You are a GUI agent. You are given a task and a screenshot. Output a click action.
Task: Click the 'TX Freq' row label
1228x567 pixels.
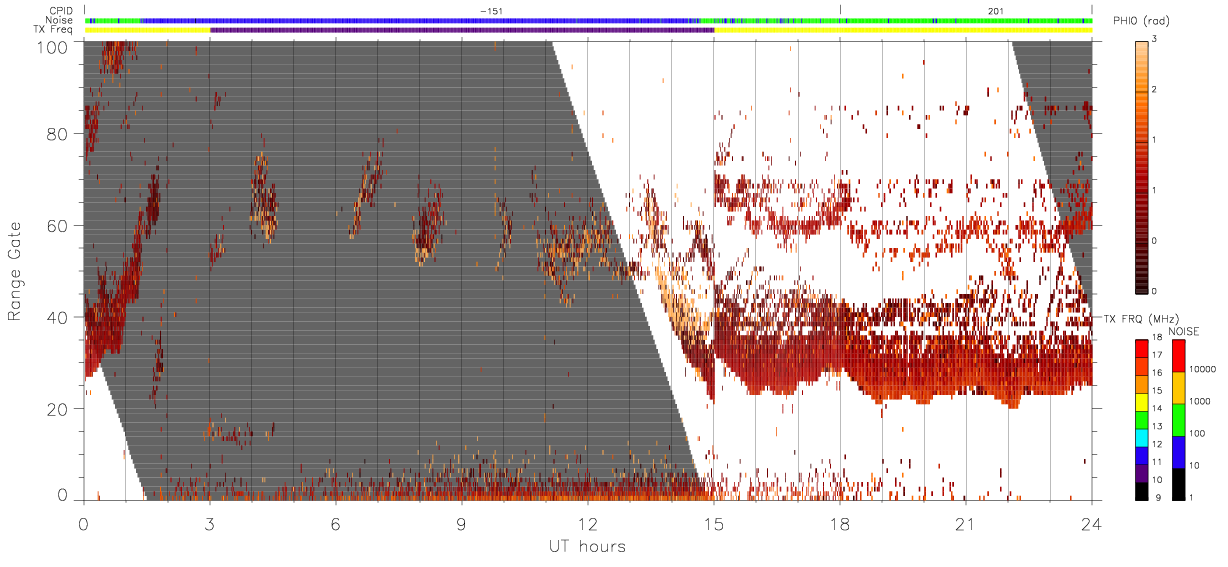point(54,30)
